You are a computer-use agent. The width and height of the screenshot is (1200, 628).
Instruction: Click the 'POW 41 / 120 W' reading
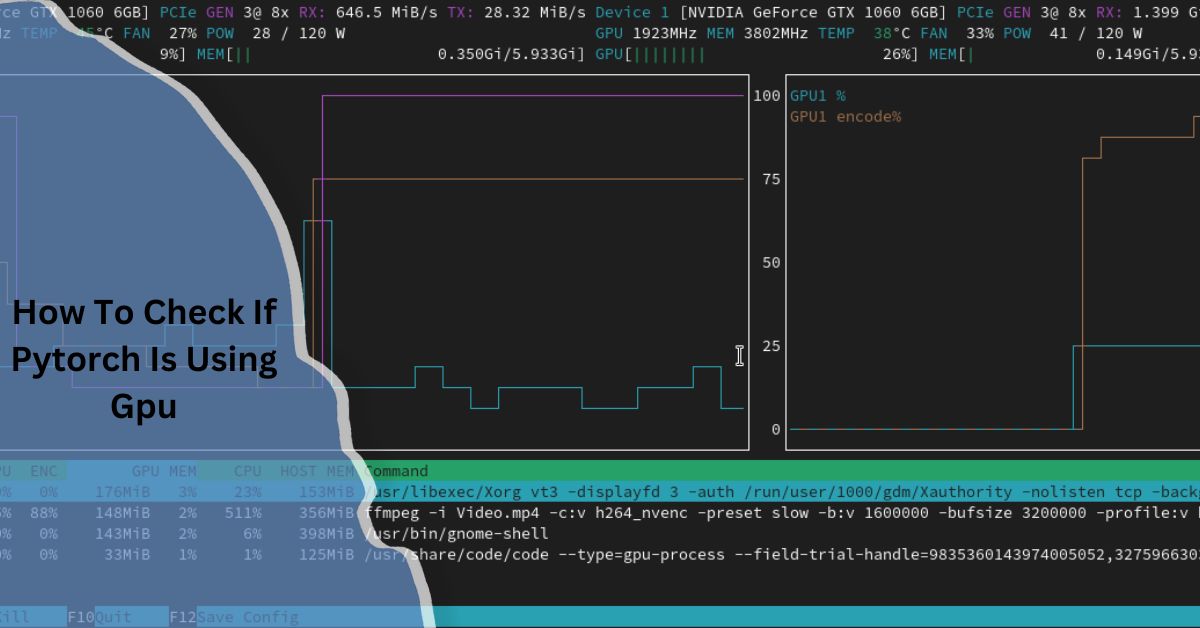[1072, 33]
